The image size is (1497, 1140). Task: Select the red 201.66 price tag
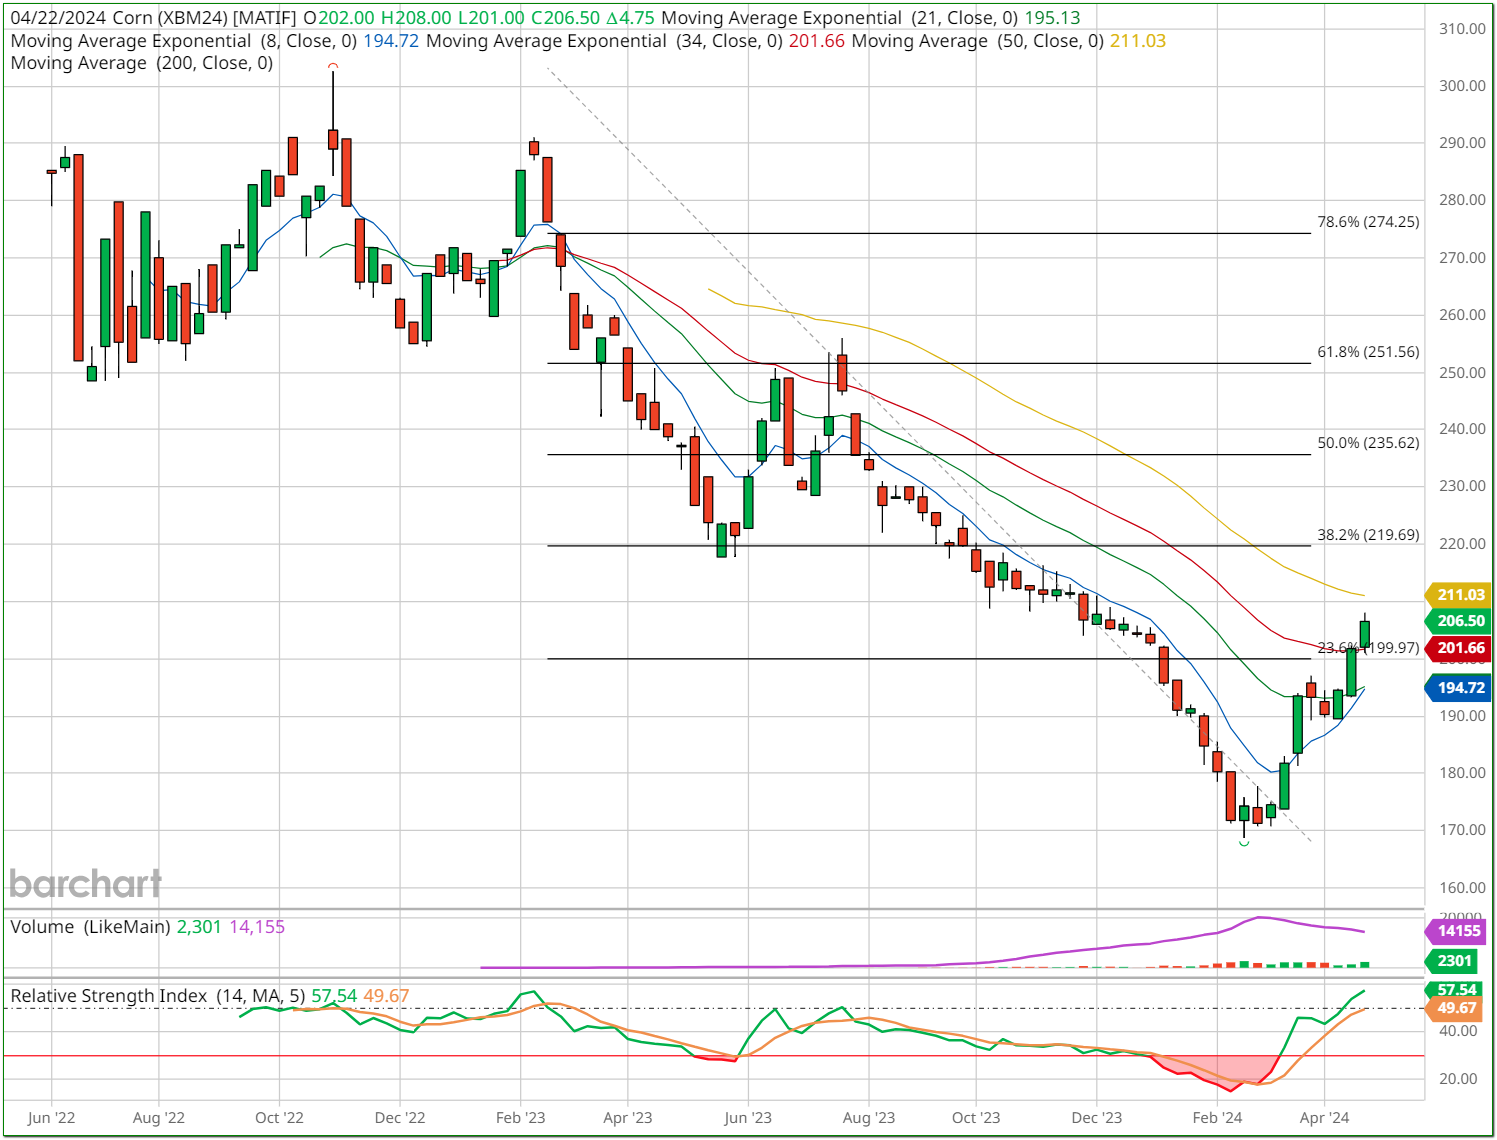click(x=1460, y=648)
